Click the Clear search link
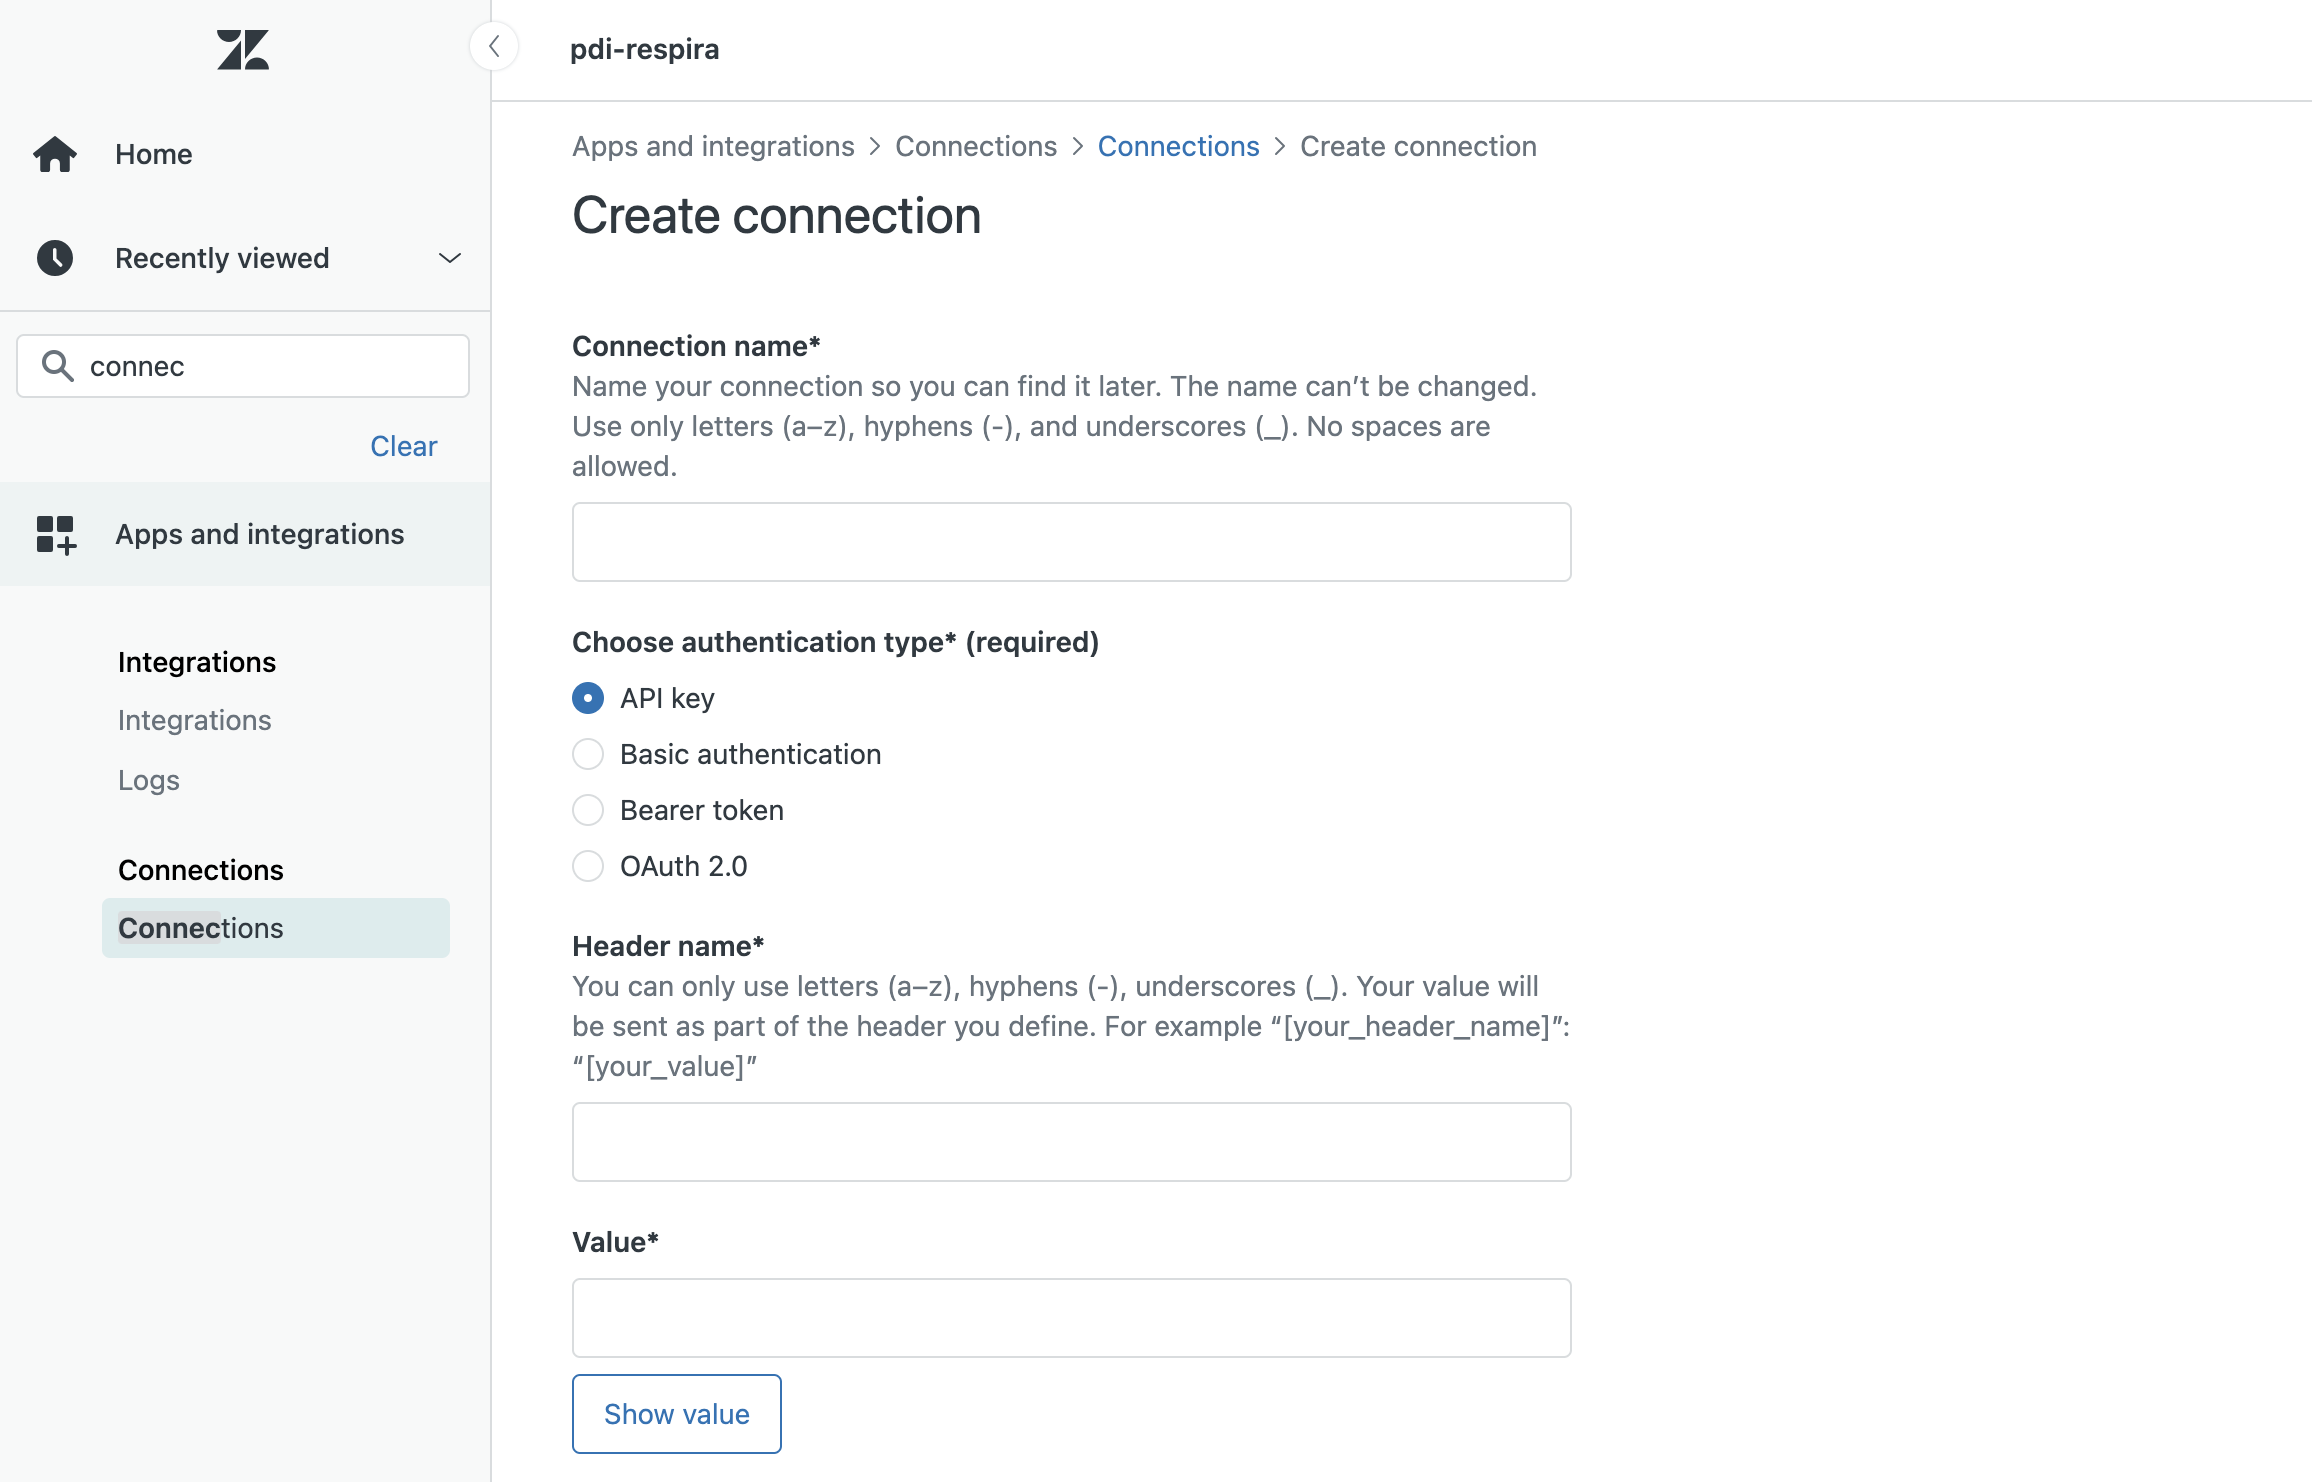This screenshot has height=1482, width=2312. tap(403, 445)
